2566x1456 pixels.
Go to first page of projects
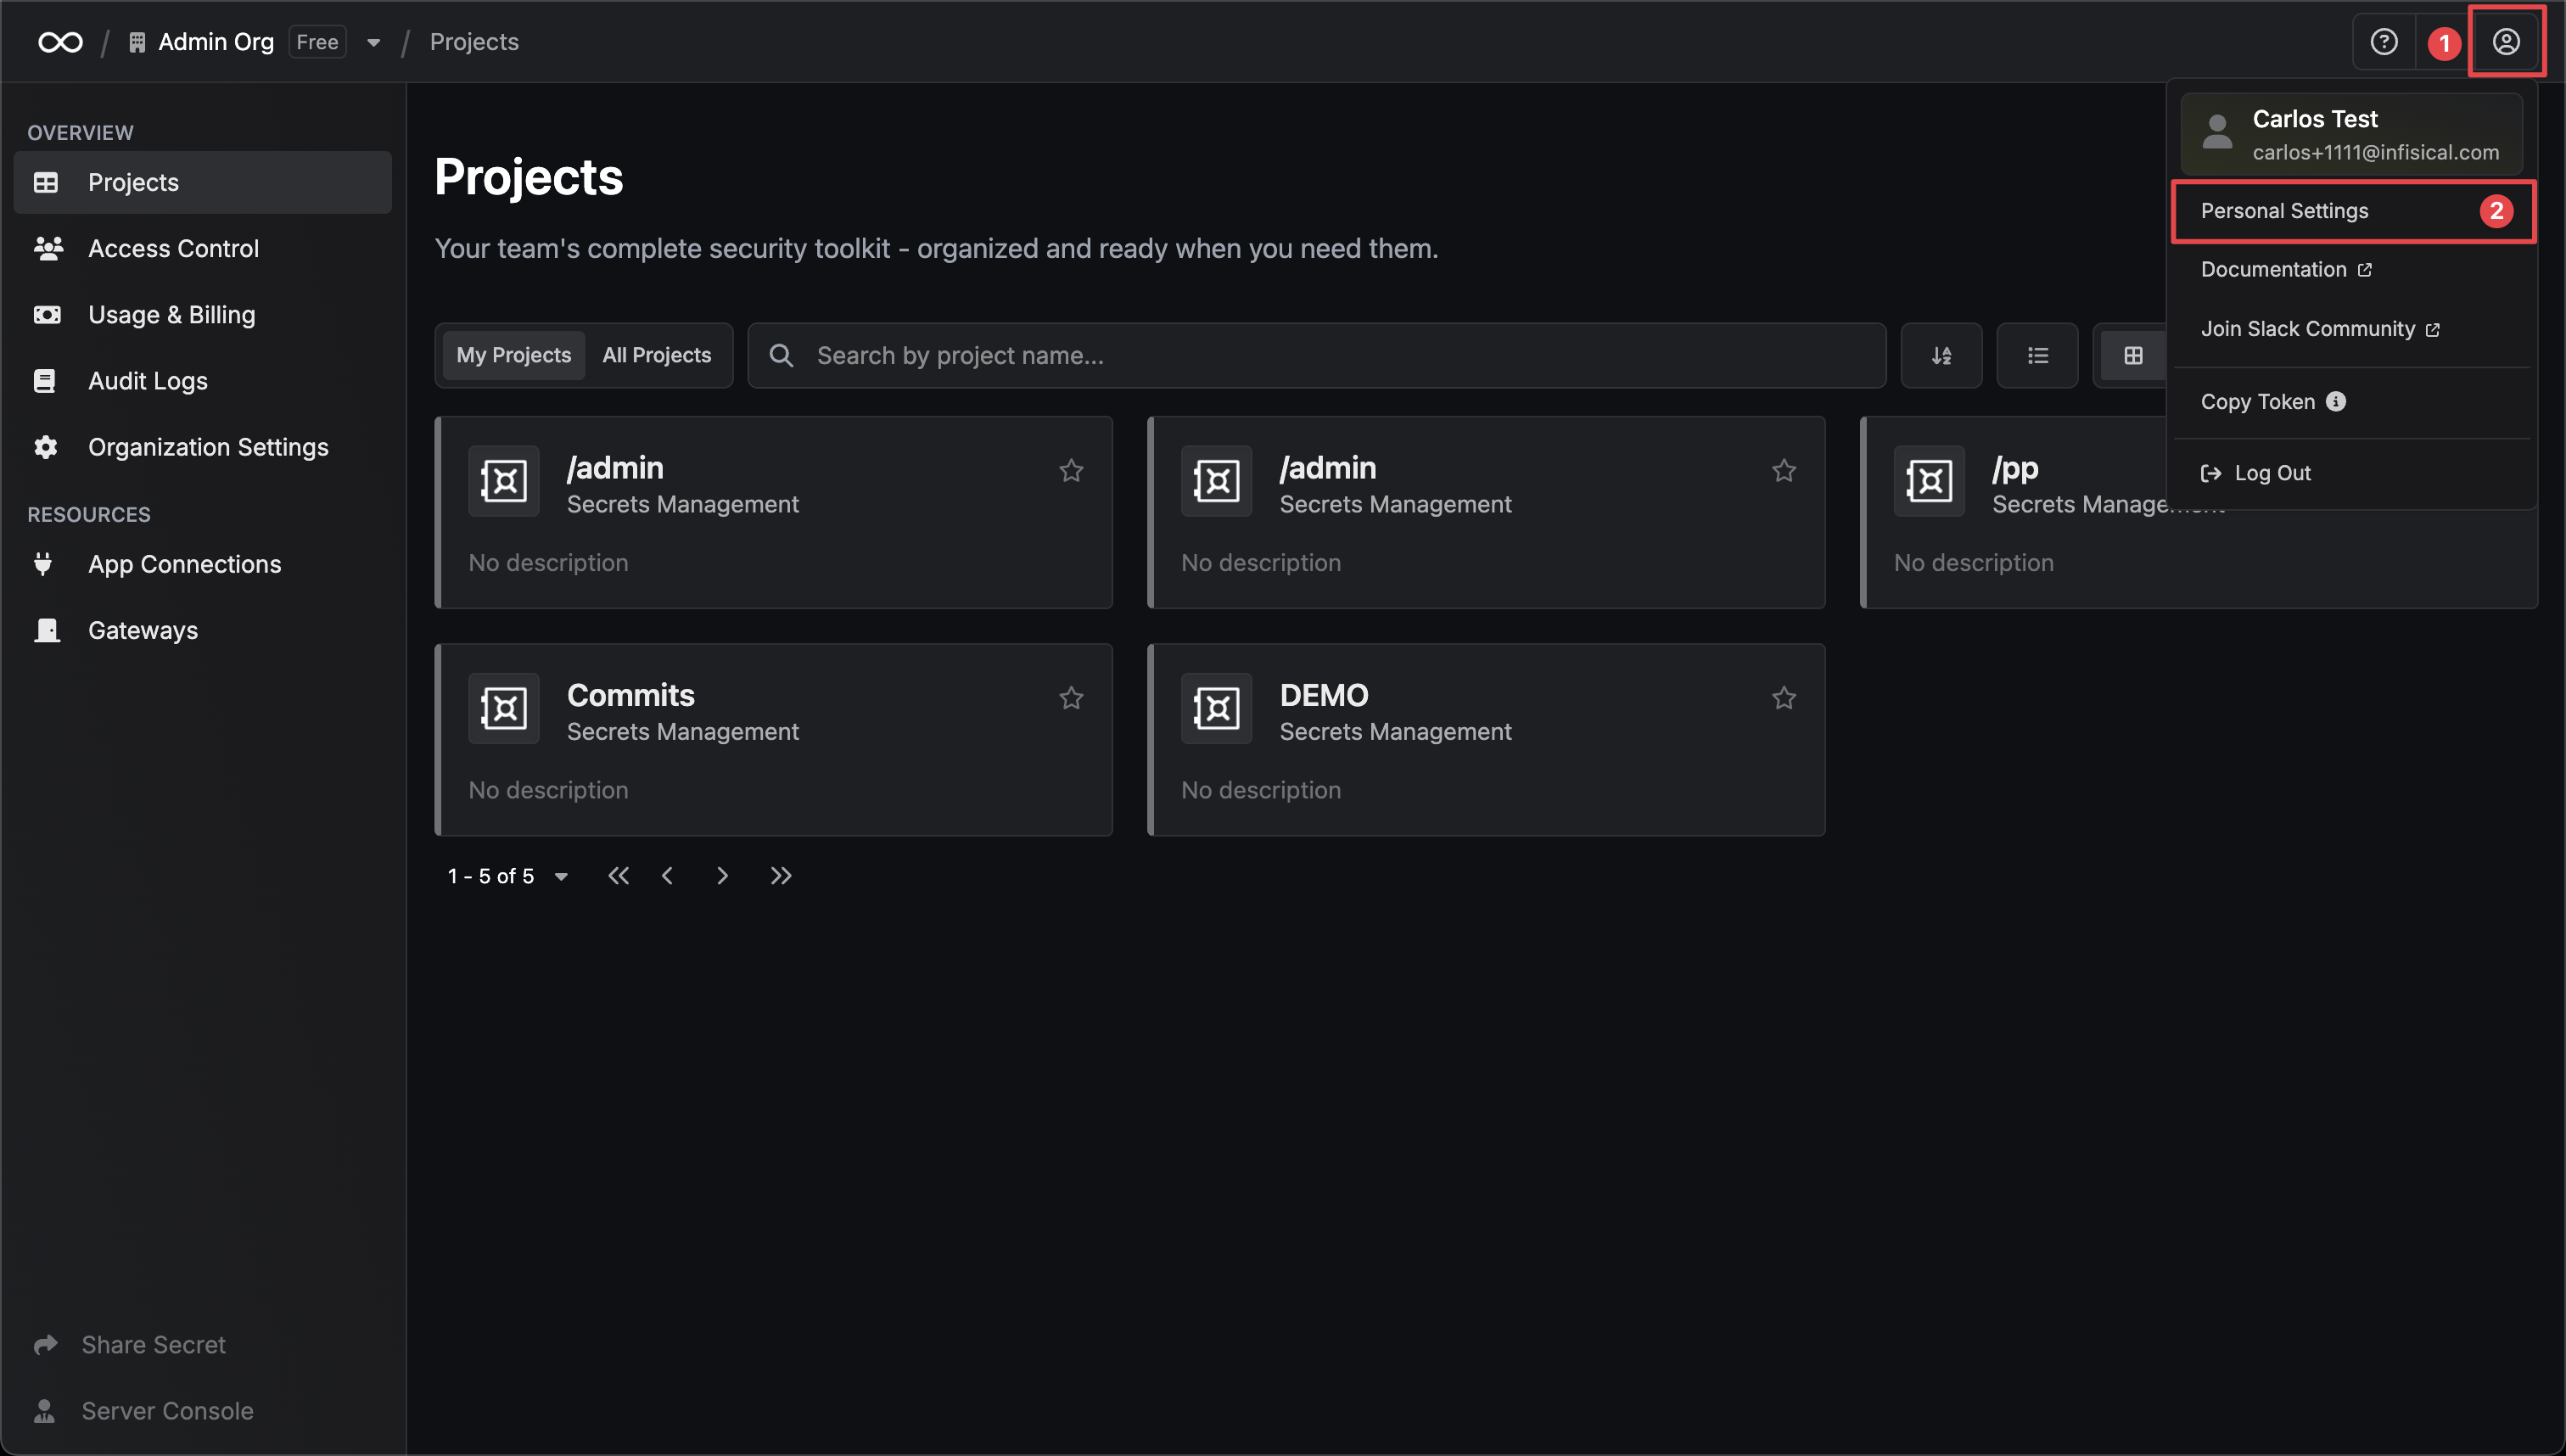pos(618,876)
